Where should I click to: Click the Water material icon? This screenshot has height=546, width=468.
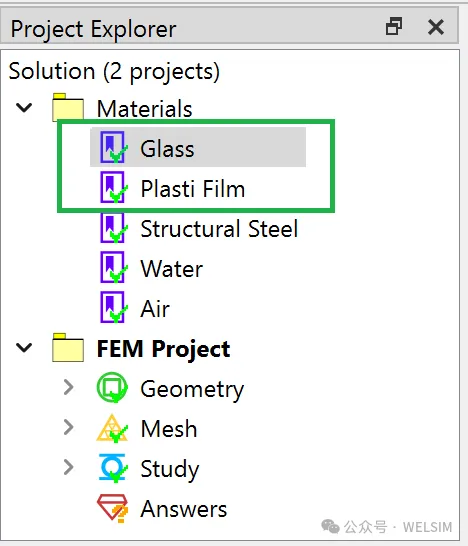tap(114, 267)
